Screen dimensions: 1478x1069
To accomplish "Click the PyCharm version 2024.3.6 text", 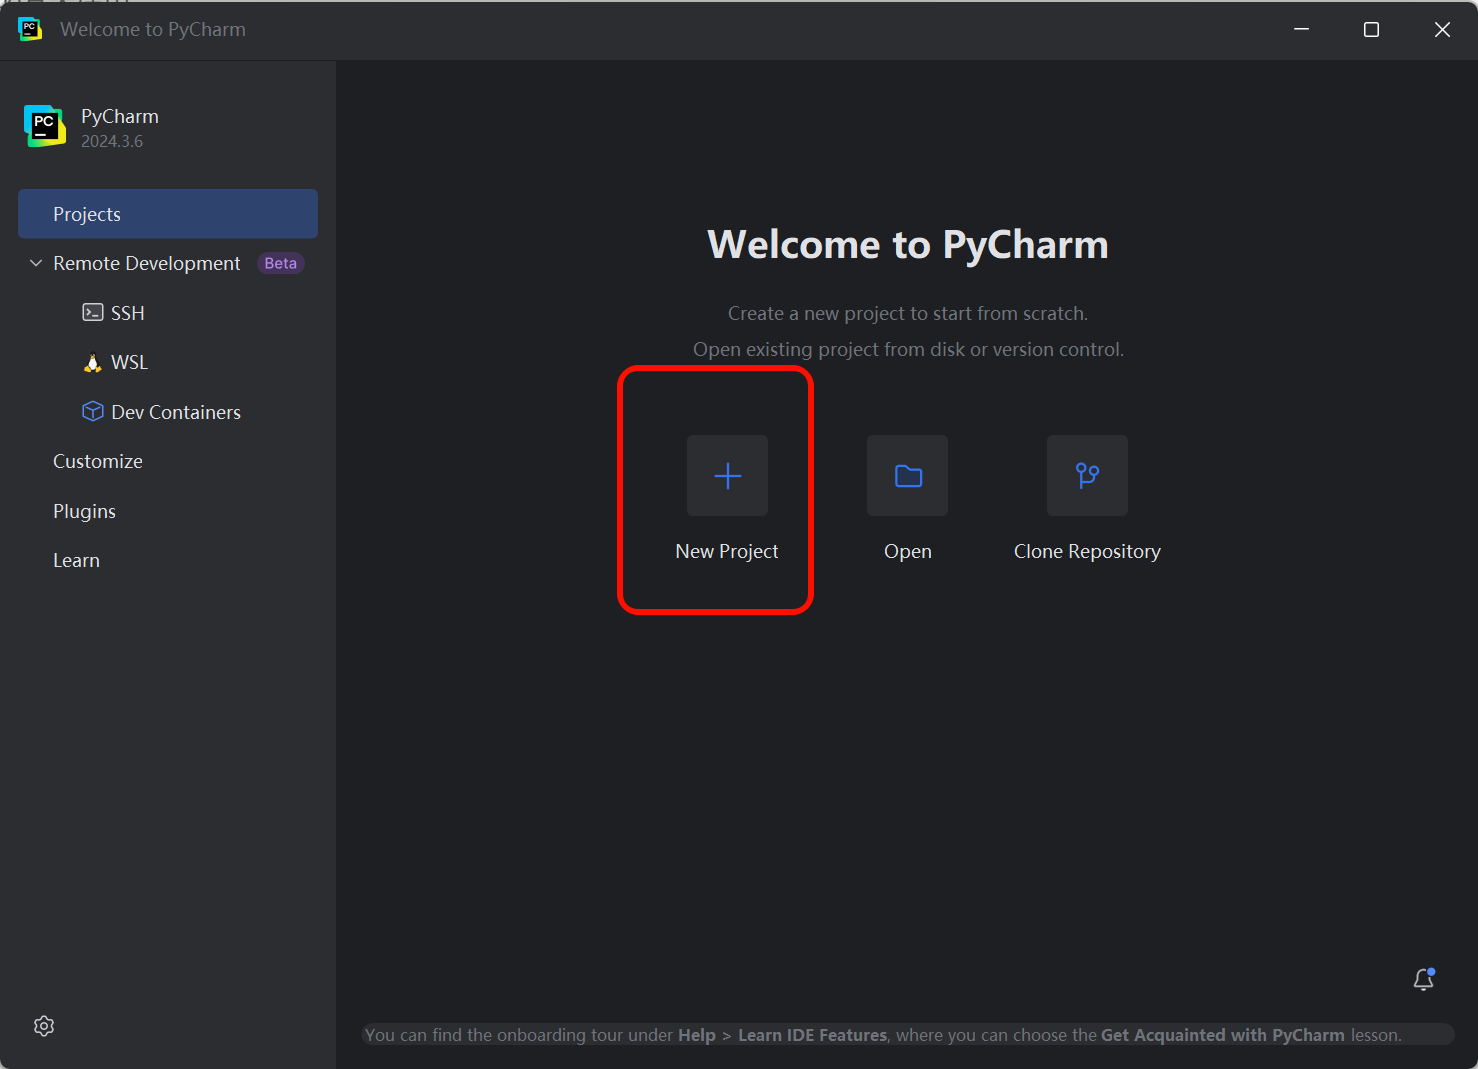I will coord(112,141).
